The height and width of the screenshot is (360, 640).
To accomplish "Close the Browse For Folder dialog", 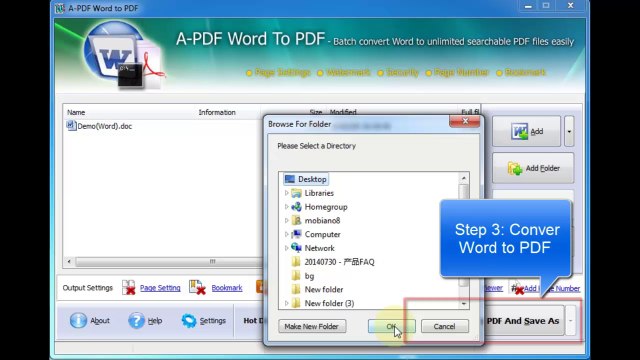I will pyautogui.click(x=464, y=121).
